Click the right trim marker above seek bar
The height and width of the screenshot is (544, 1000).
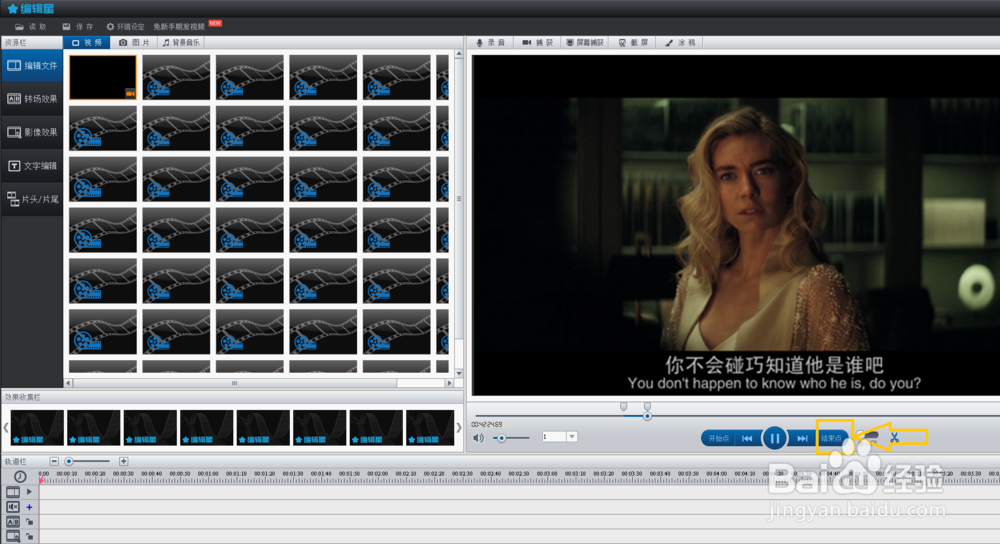pyautogui.click(x=647, y=406)
